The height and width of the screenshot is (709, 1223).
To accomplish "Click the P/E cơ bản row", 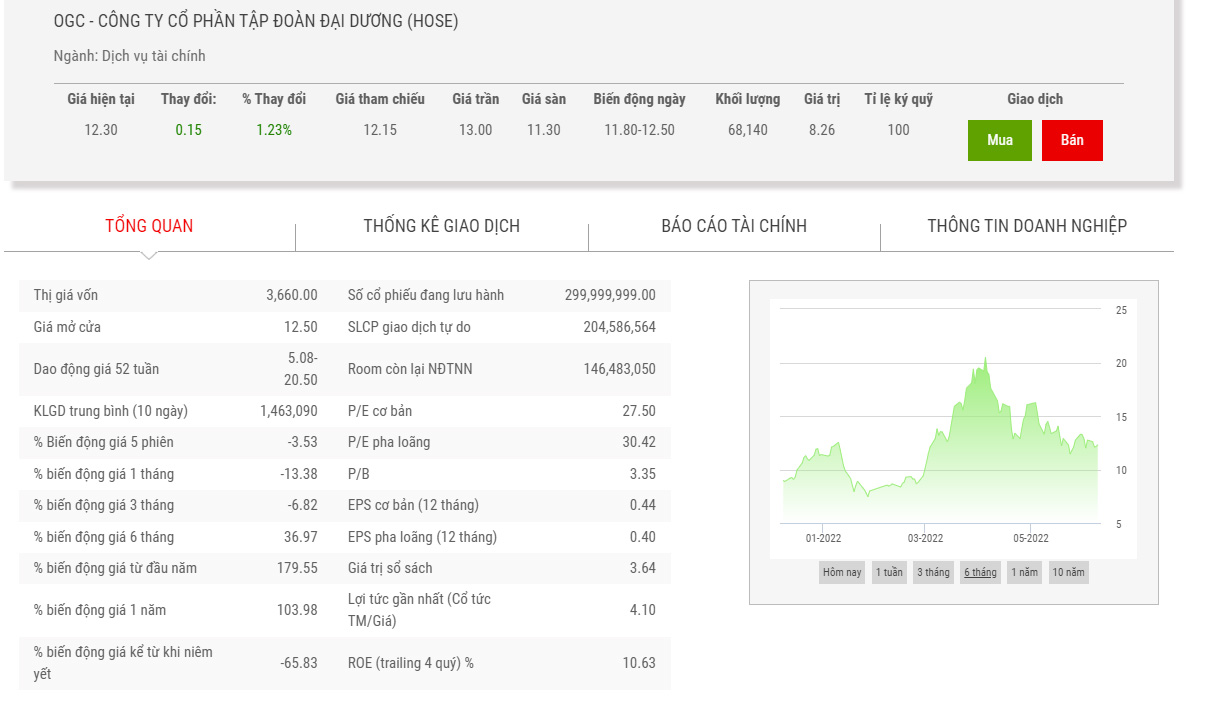I will tap(502, 411).
